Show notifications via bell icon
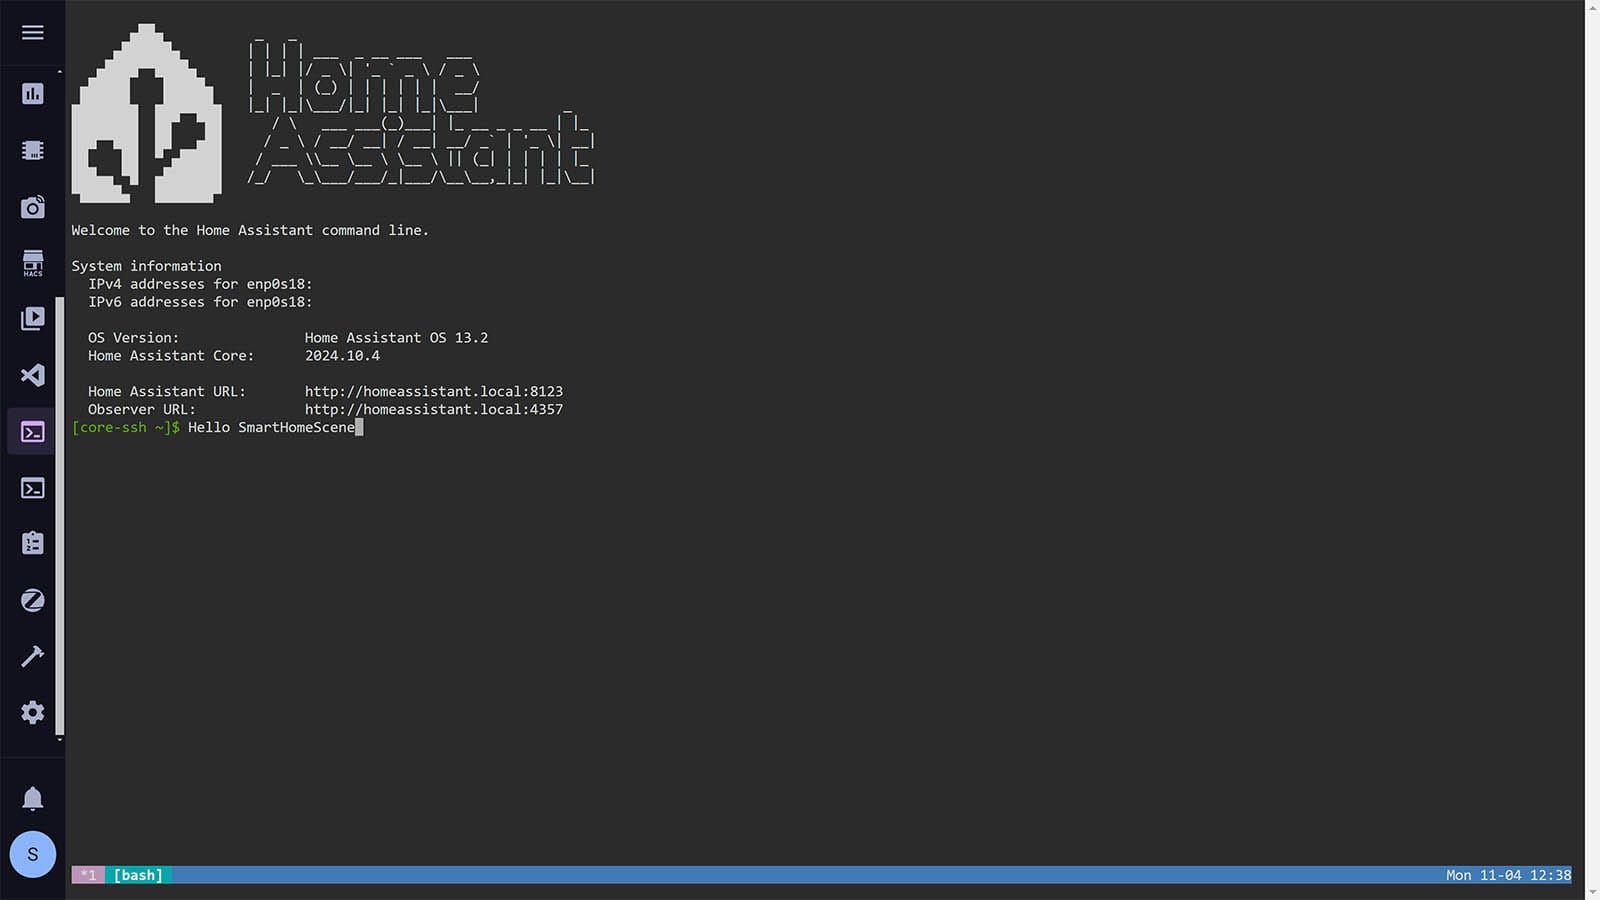 pyautogui.click(x=33, y=798)
